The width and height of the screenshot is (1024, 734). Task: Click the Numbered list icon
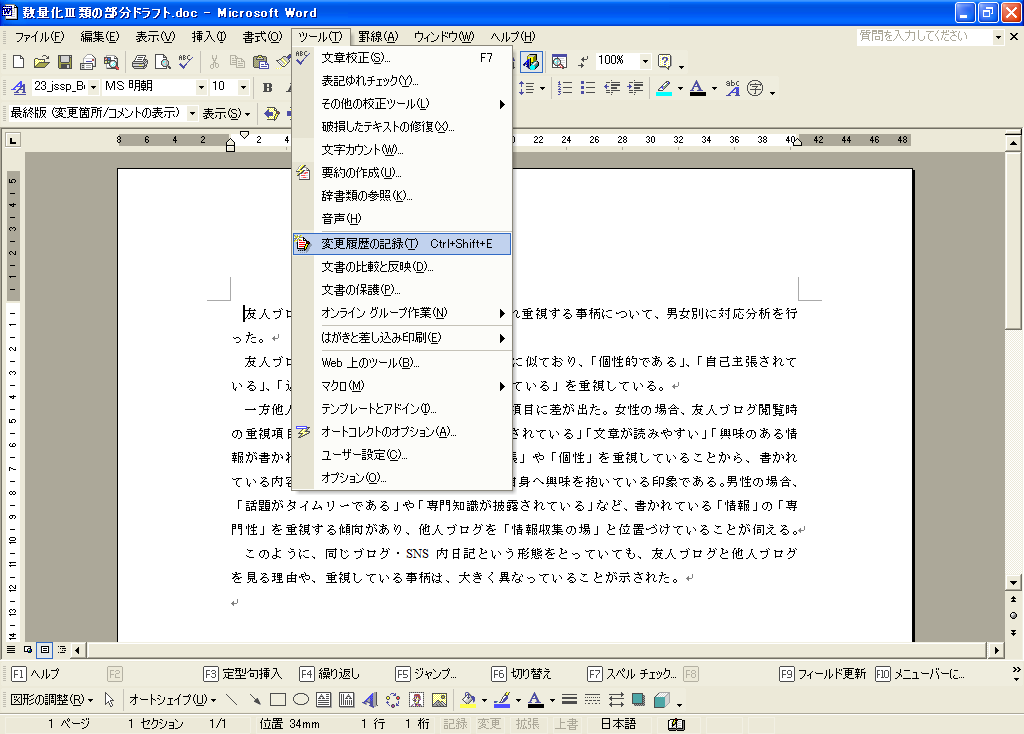[564, 88]
